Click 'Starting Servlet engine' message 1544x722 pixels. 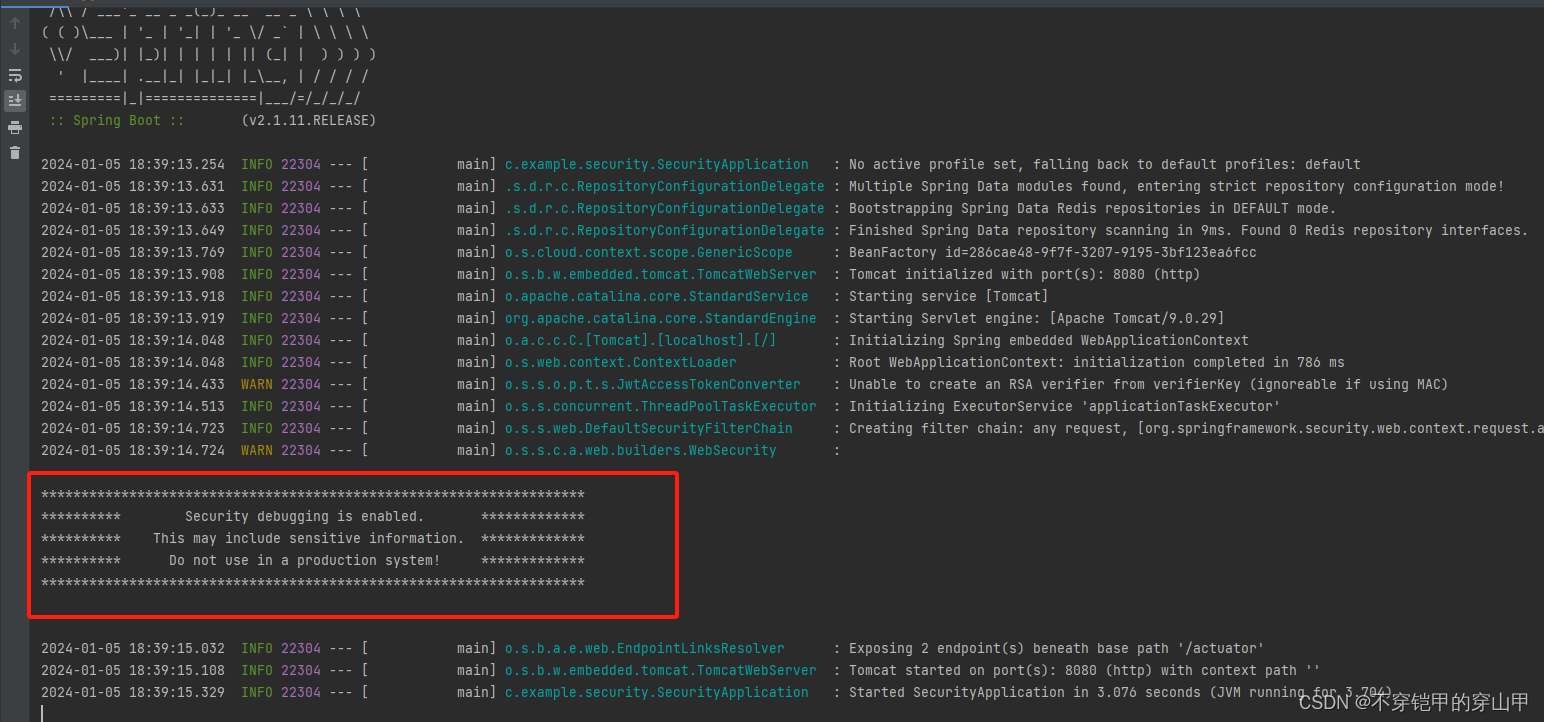tap(1036, 318)
